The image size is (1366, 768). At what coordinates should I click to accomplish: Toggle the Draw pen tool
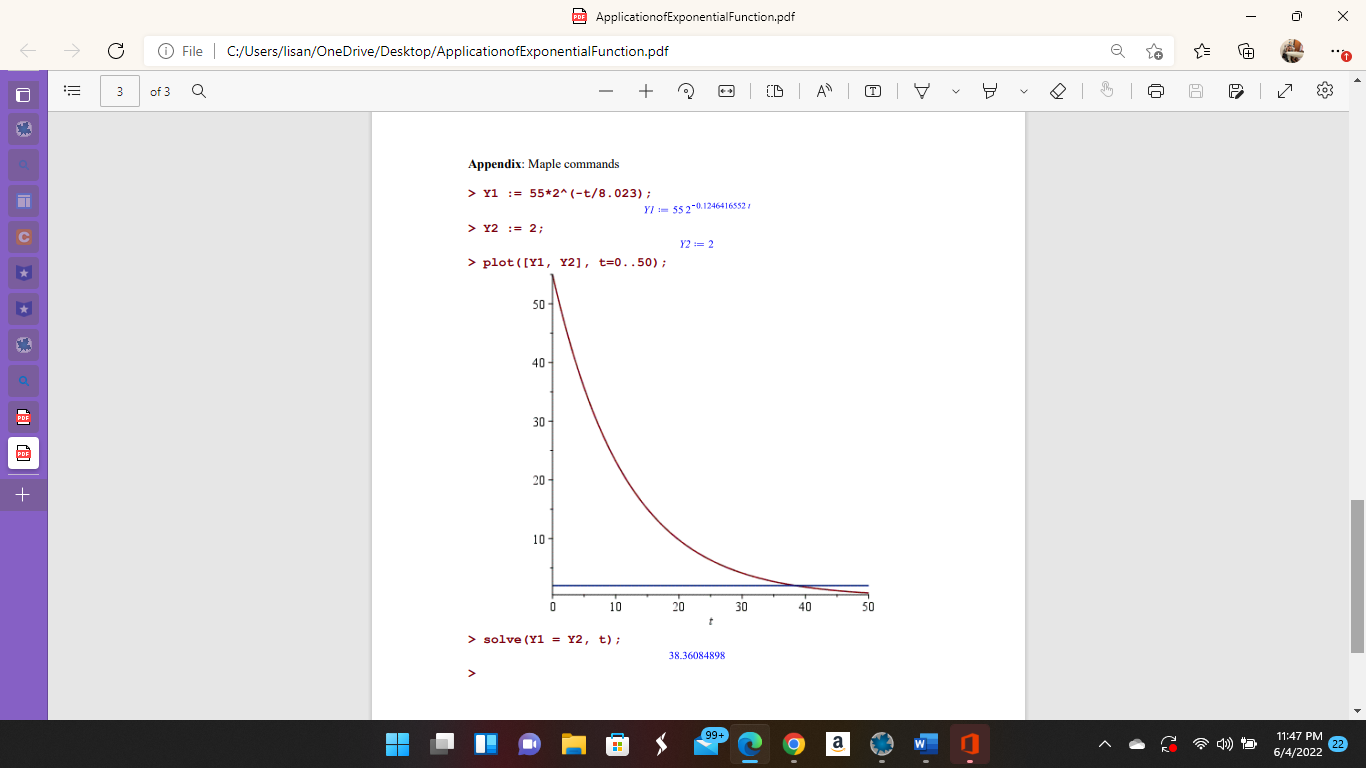pyautogui.click(x=922, y=91)
